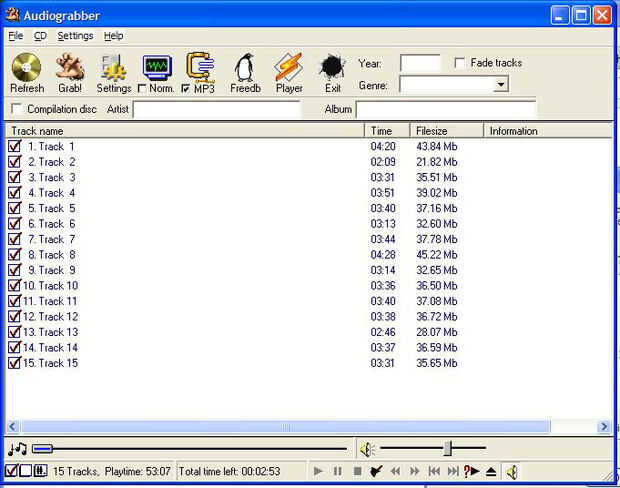The width and height of the screenshot is (620, 488).
Task: Open the Help menu
Action: click(x=113, y=36)
